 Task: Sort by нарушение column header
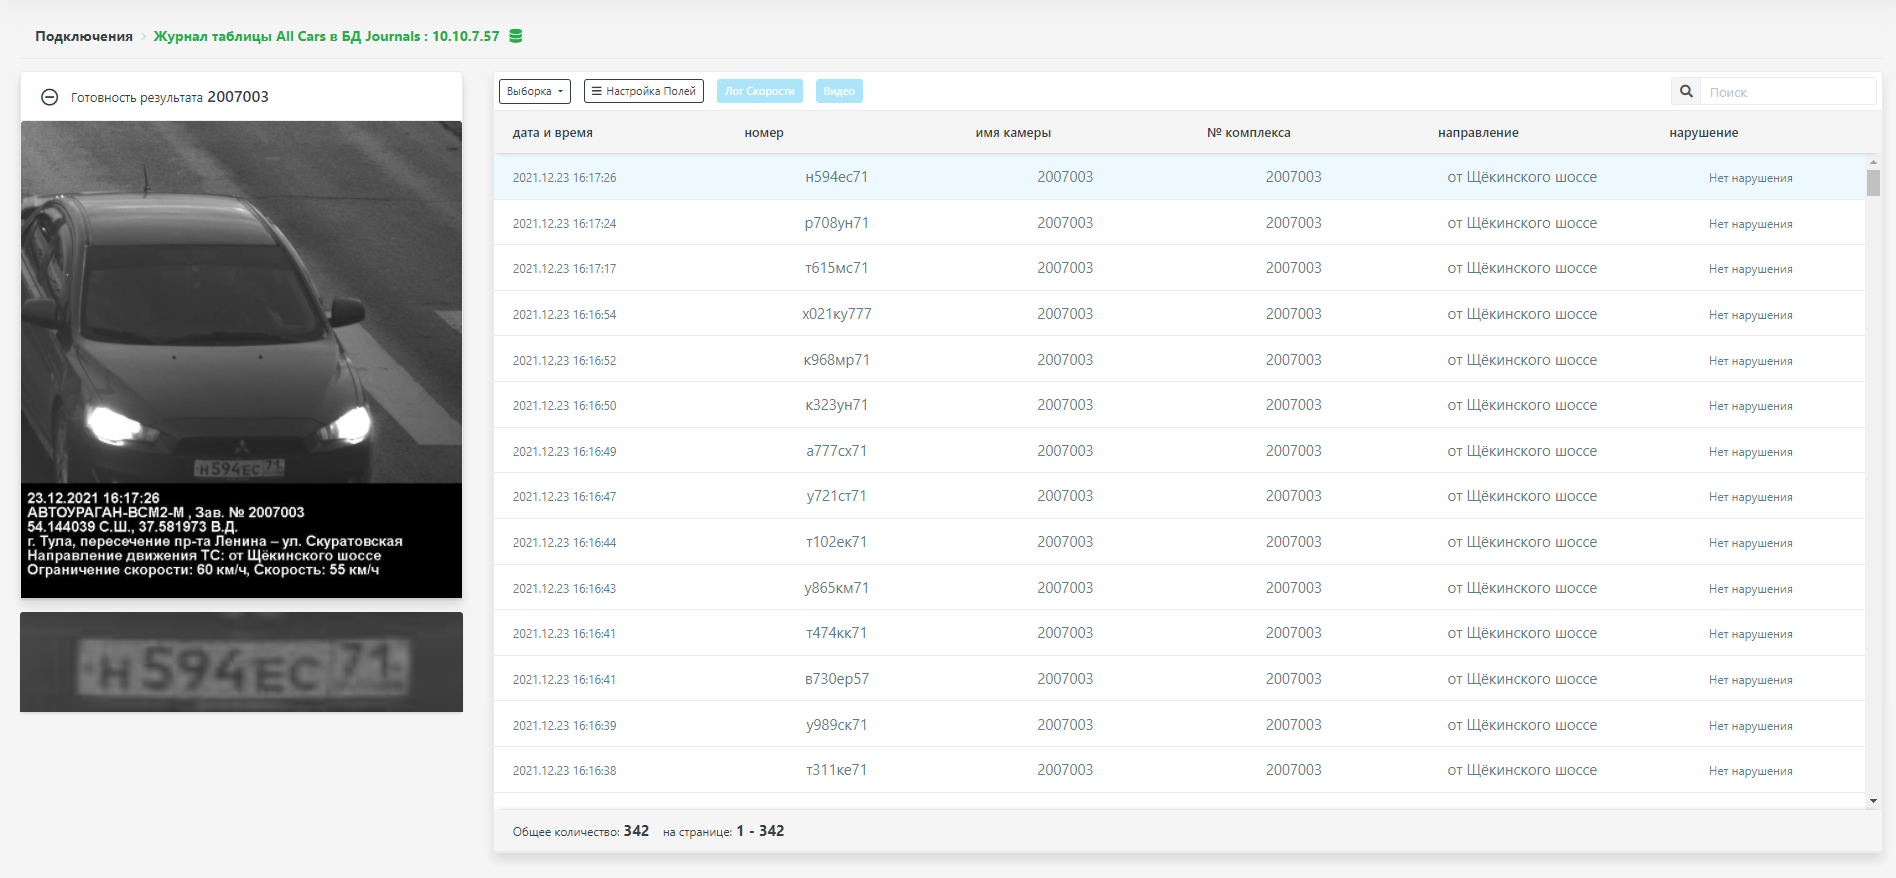coord(1703,133)
